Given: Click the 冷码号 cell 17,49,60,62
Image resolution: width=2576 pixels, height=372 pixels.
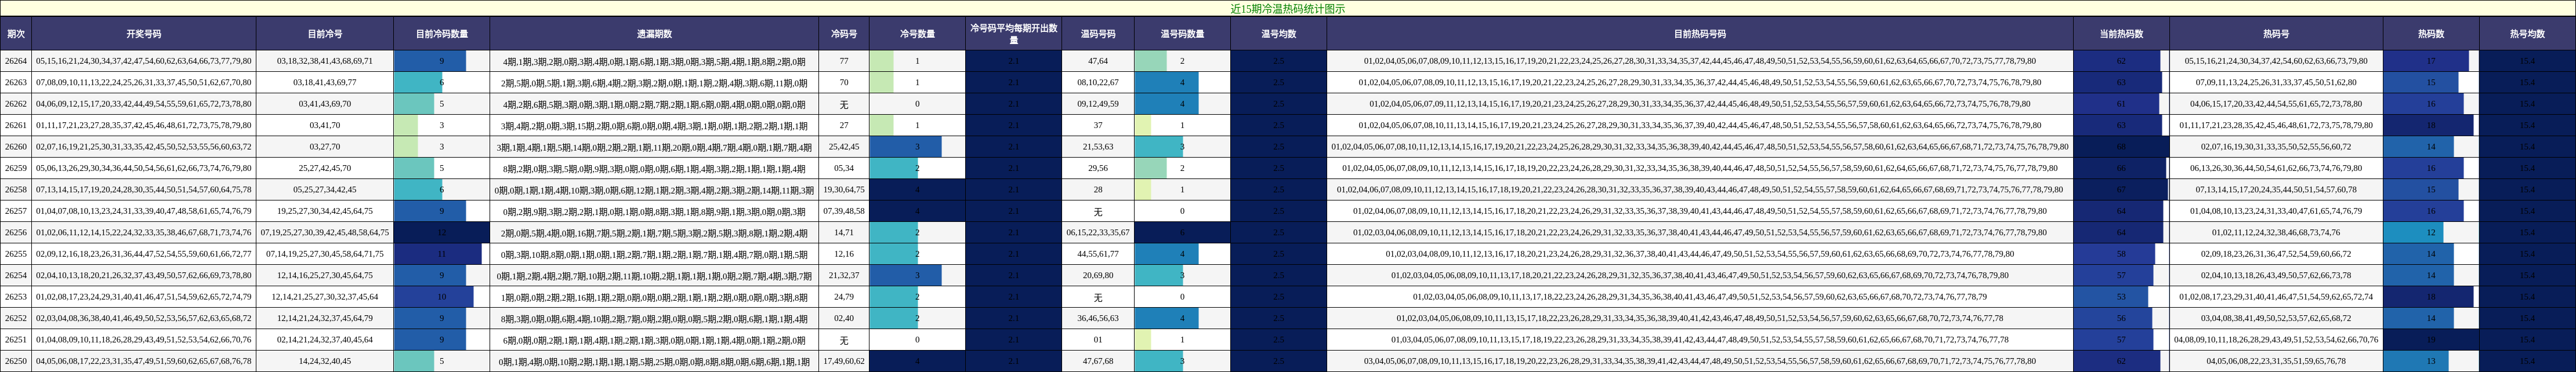Looking at the screenshot, I should tap(843, 361).
